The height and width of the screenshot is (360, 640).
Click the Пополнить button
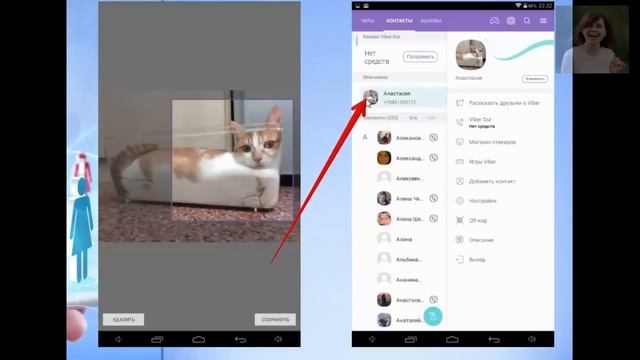coord(420,57)
